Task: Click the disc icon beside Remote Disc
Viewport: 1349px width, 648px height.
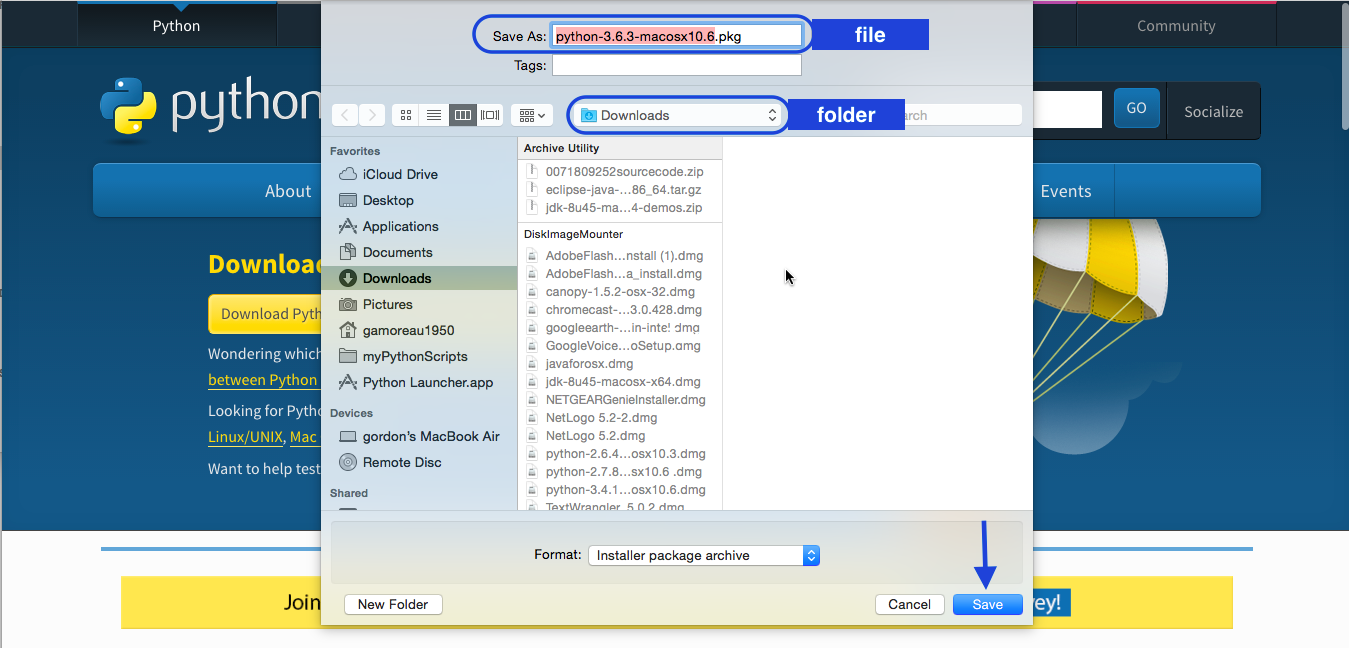Action: tap(348, 462)
